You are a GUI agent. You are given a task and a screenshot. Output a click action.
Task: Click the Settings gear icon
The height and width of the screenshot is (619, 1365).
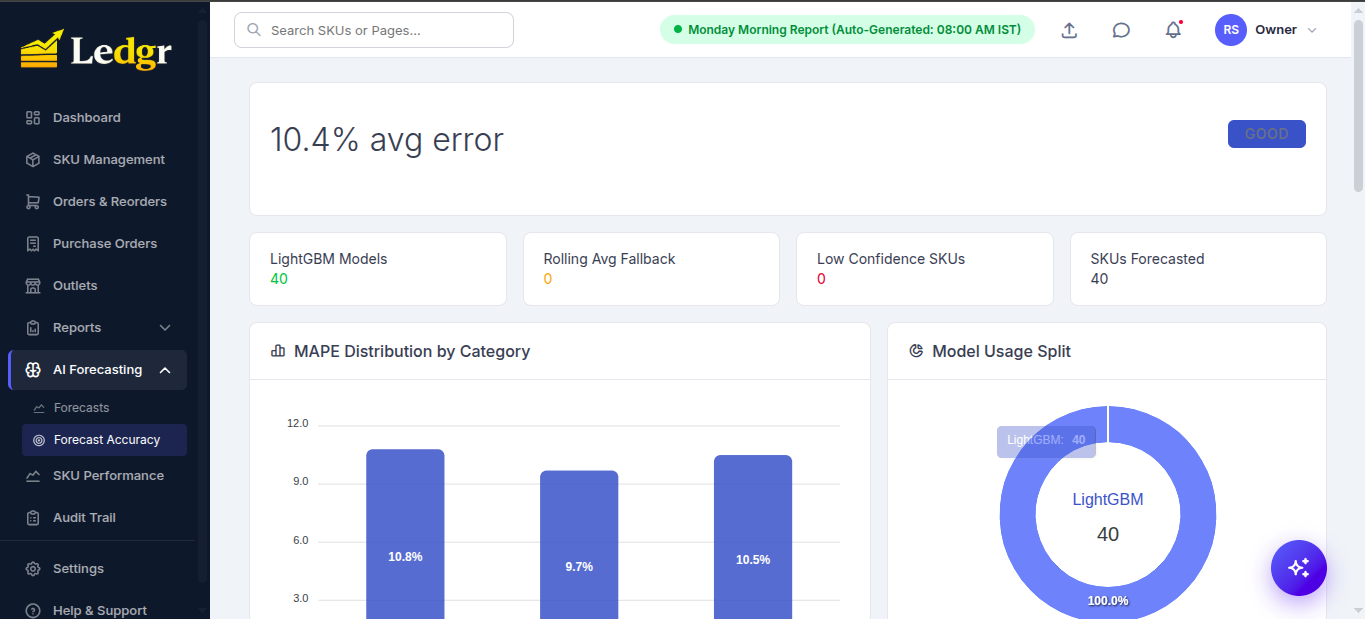click(x=33, y=569)
